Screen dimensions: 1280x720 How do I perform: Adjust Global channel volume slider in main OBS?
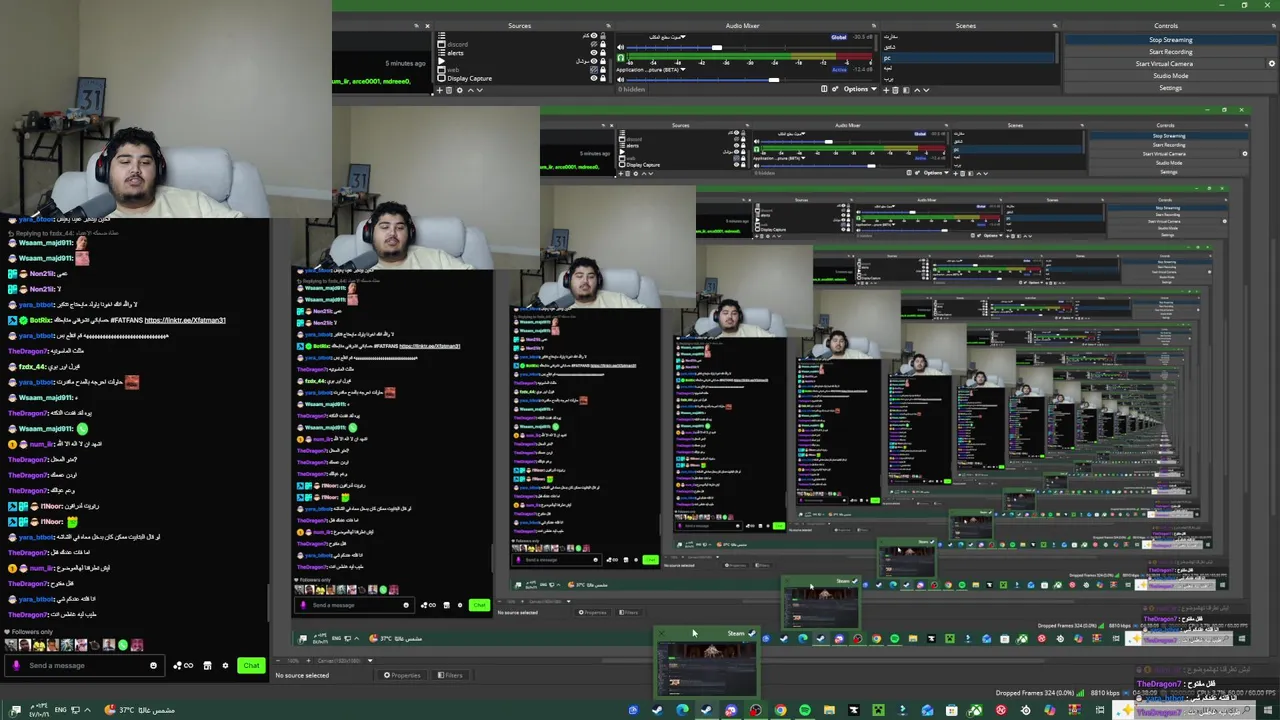pos(716,47)
